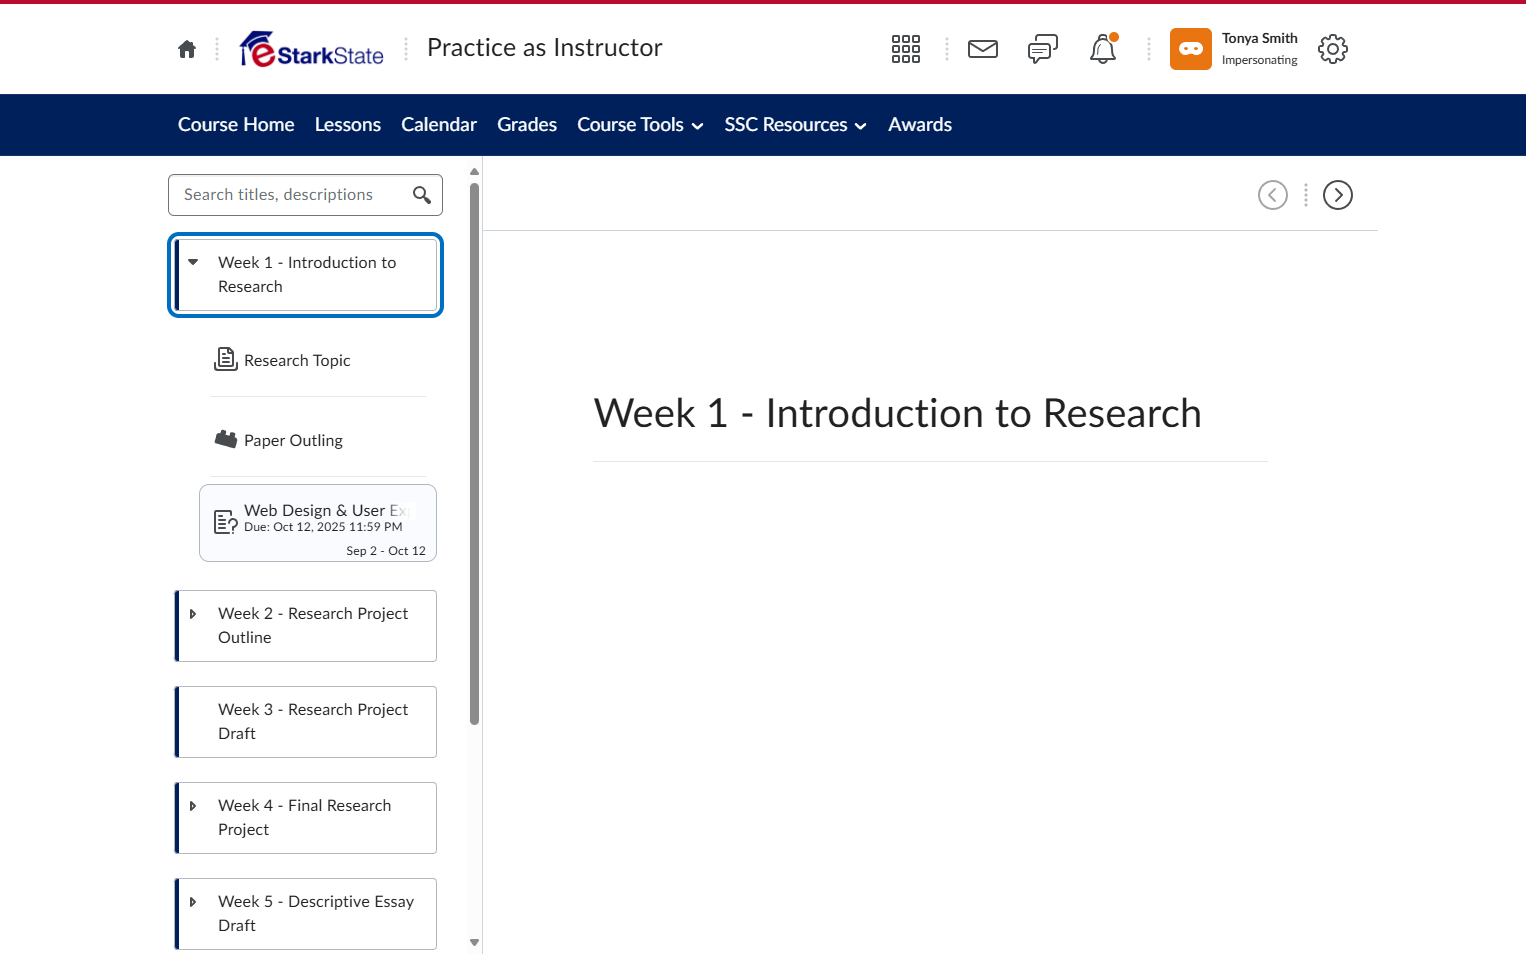Open the Research Topic lesson
Viewport: 1526px width, 954px height.
click(297, 361)
